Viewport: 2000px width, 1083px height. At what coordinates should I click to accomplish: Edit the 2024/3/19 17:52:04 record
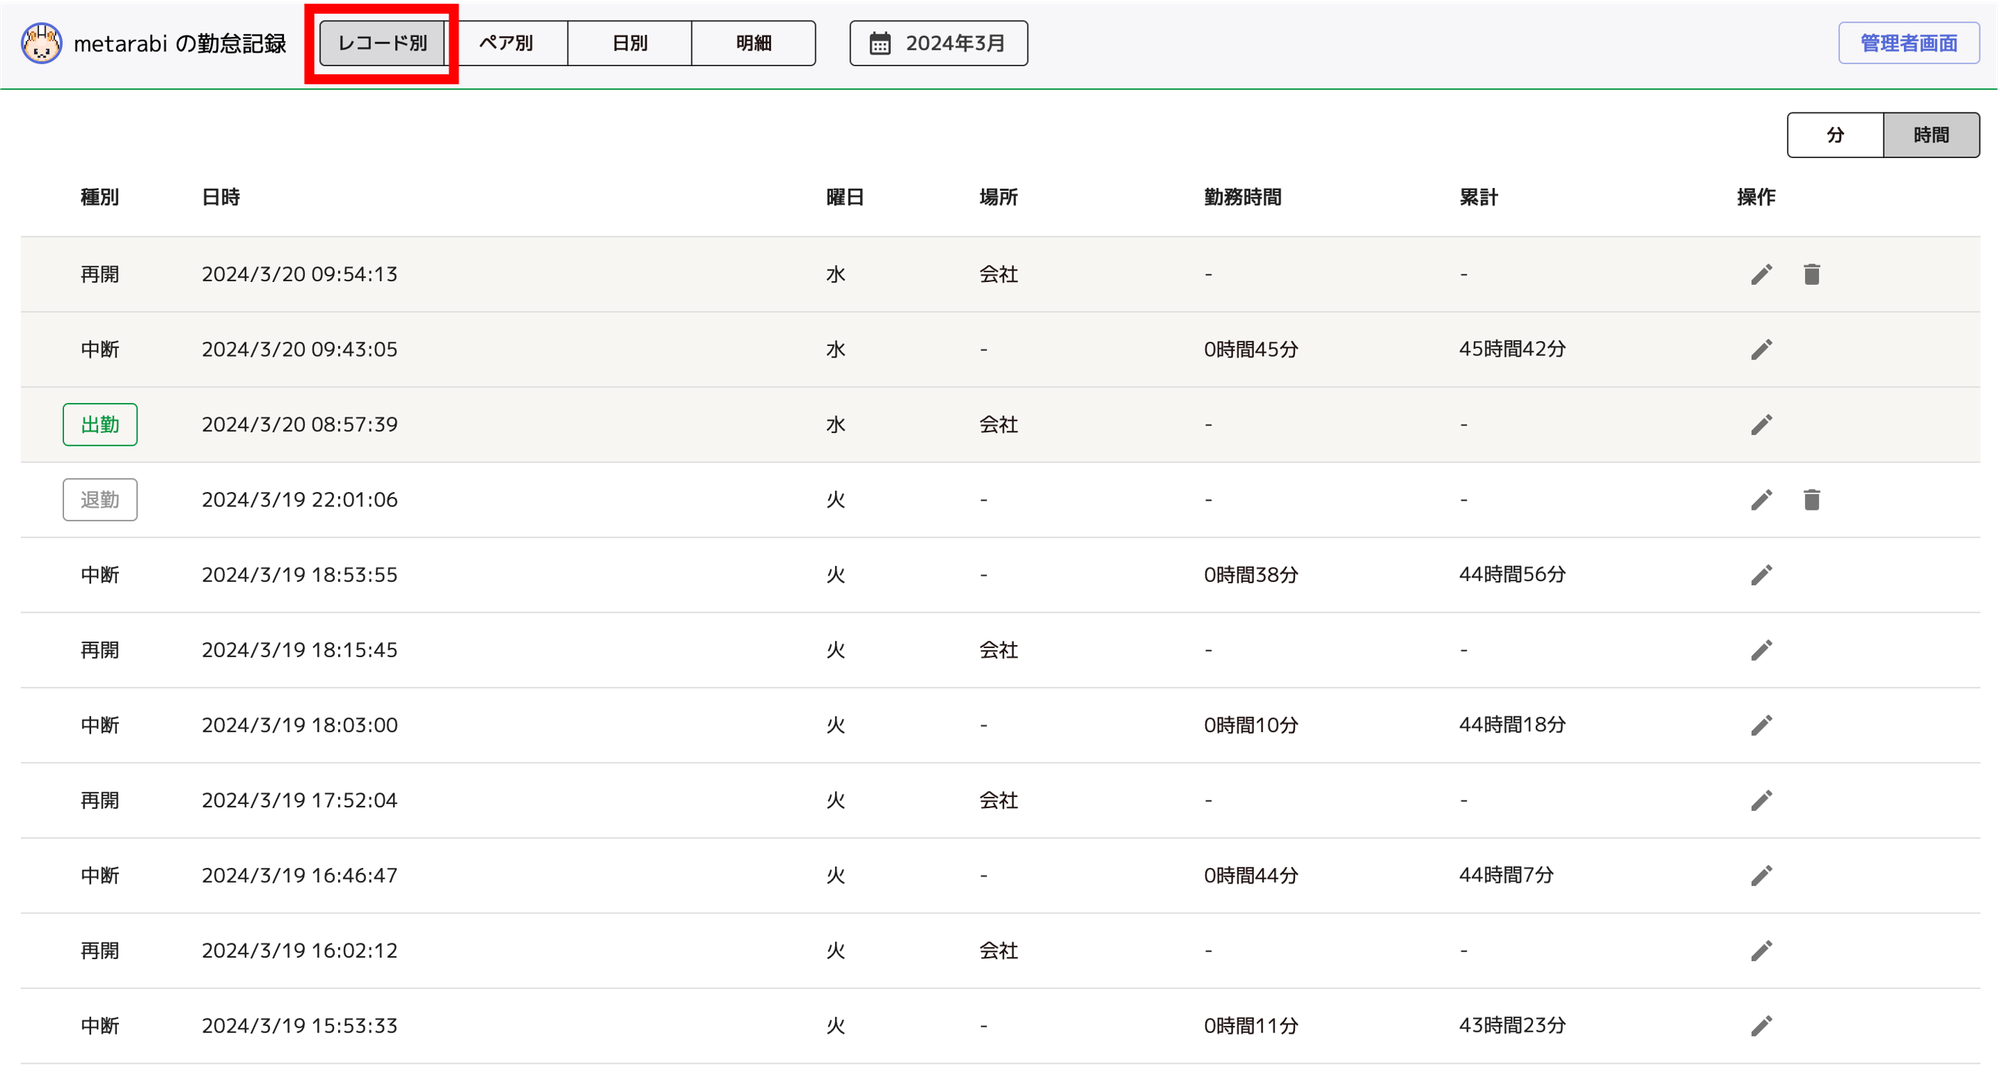1761,800
